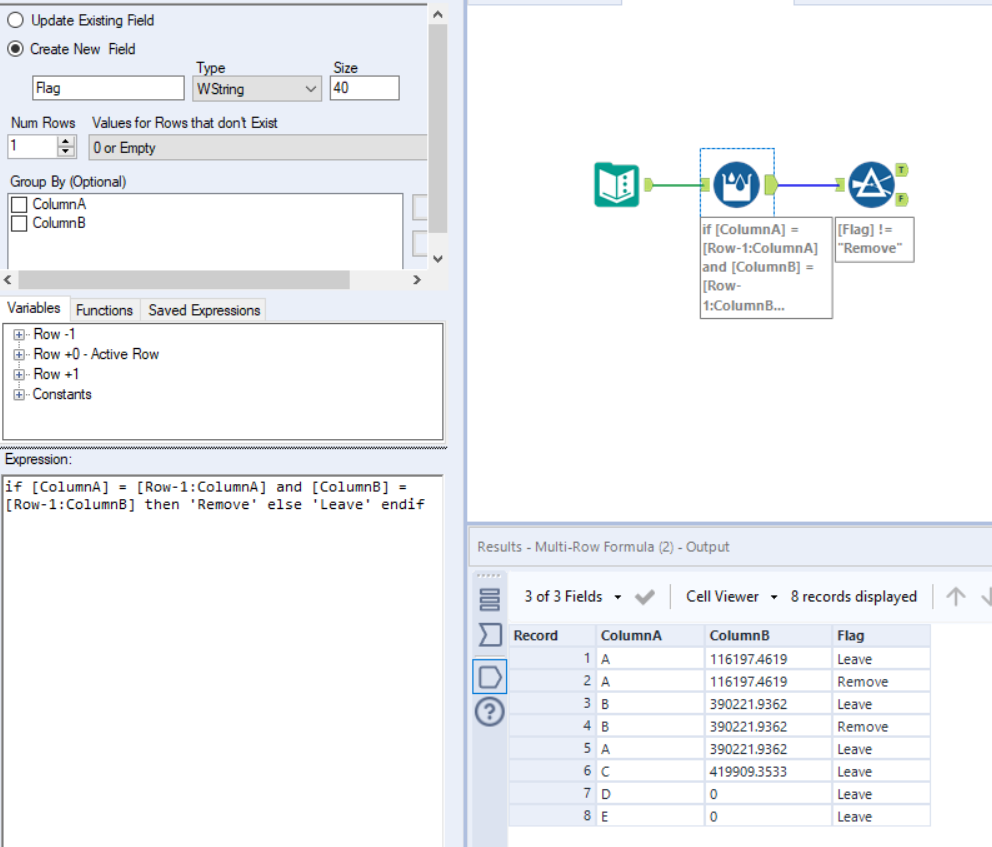Click the Multi-Row Formula annotation text box
This screenshot has height=847, width=992.
pyautogui.click(x=766, y=268)
